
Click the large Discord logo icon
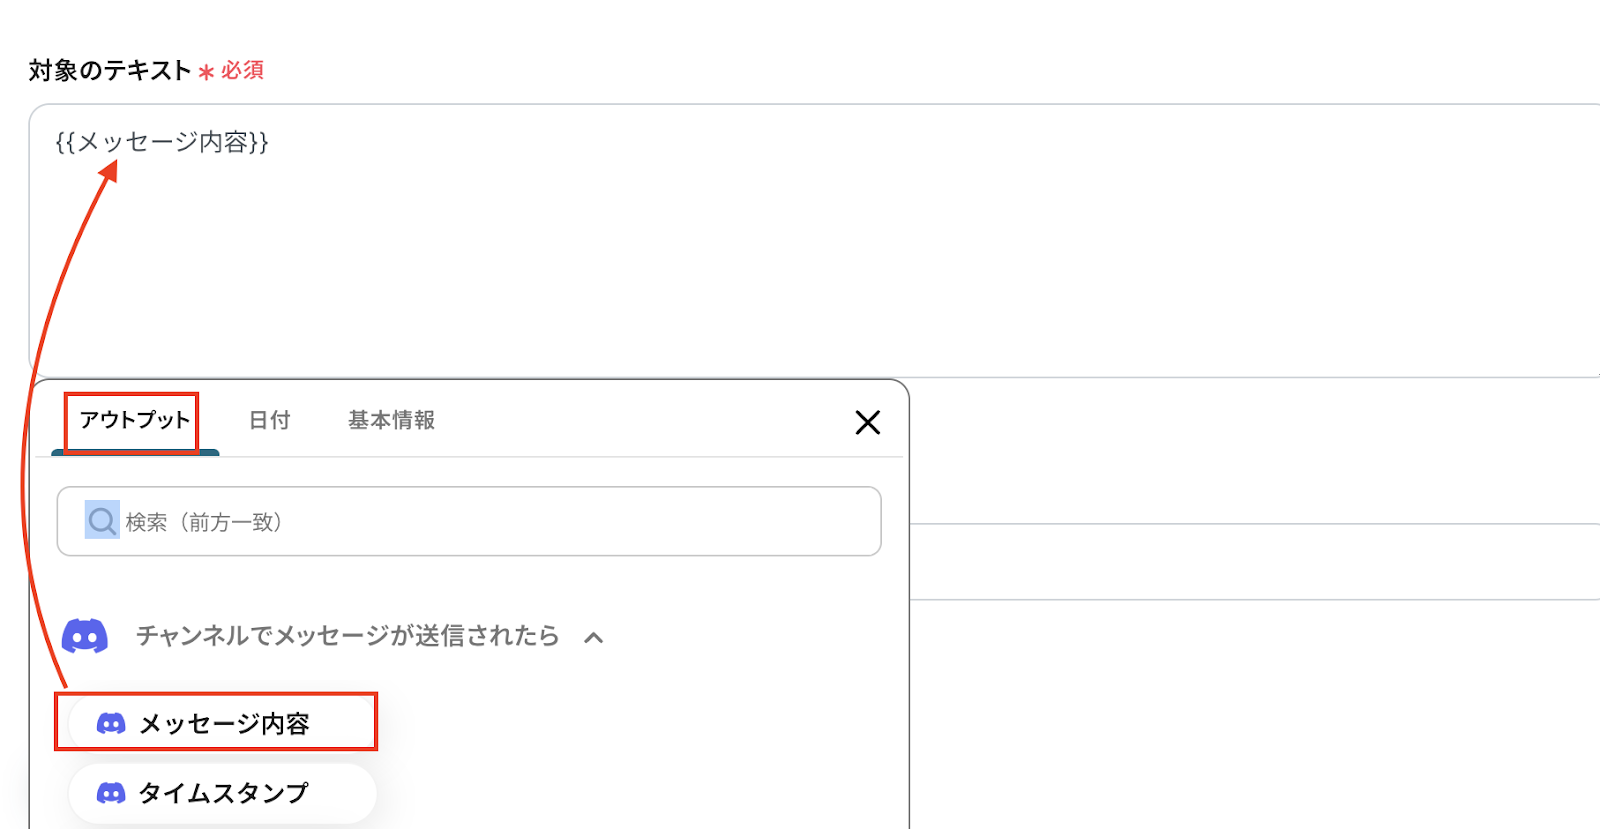[x=85, y=636]
